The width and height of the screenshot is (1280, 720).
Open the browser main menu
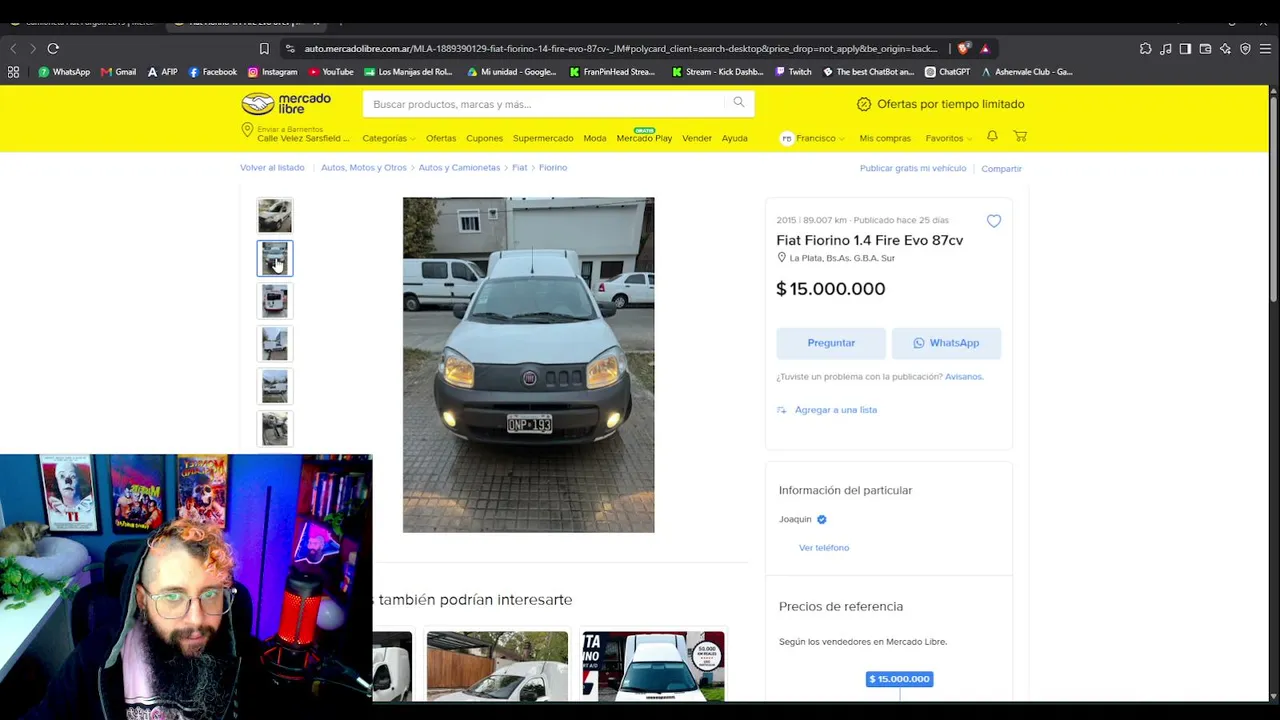[x=1265, y=48]
